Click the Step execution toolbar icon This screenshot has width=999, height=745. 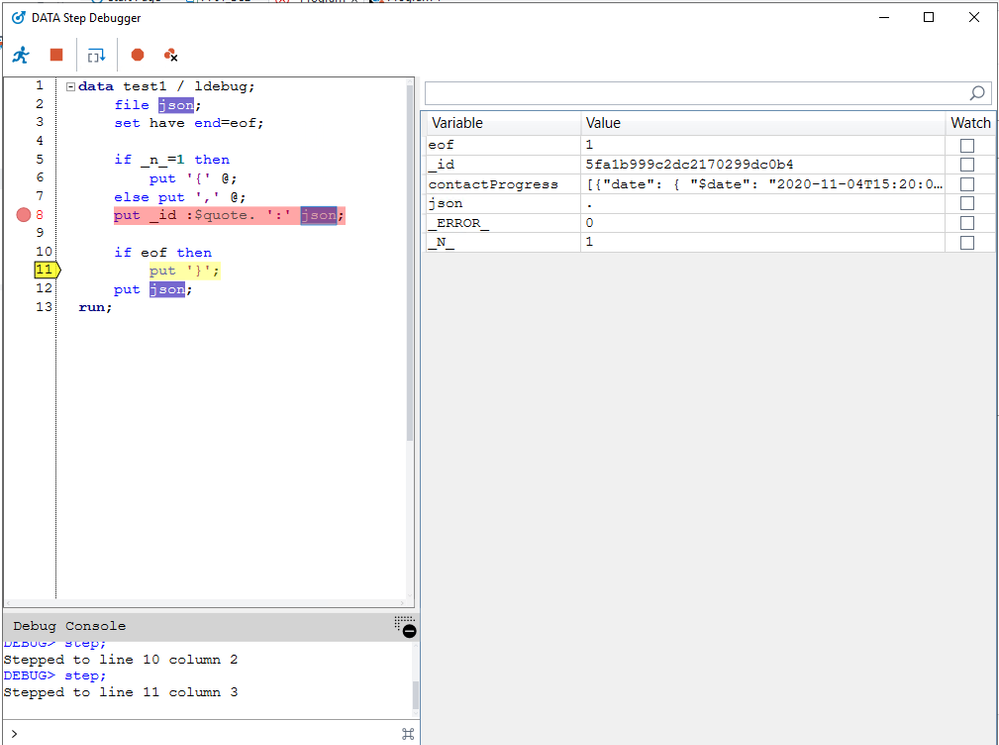(96, 55)
